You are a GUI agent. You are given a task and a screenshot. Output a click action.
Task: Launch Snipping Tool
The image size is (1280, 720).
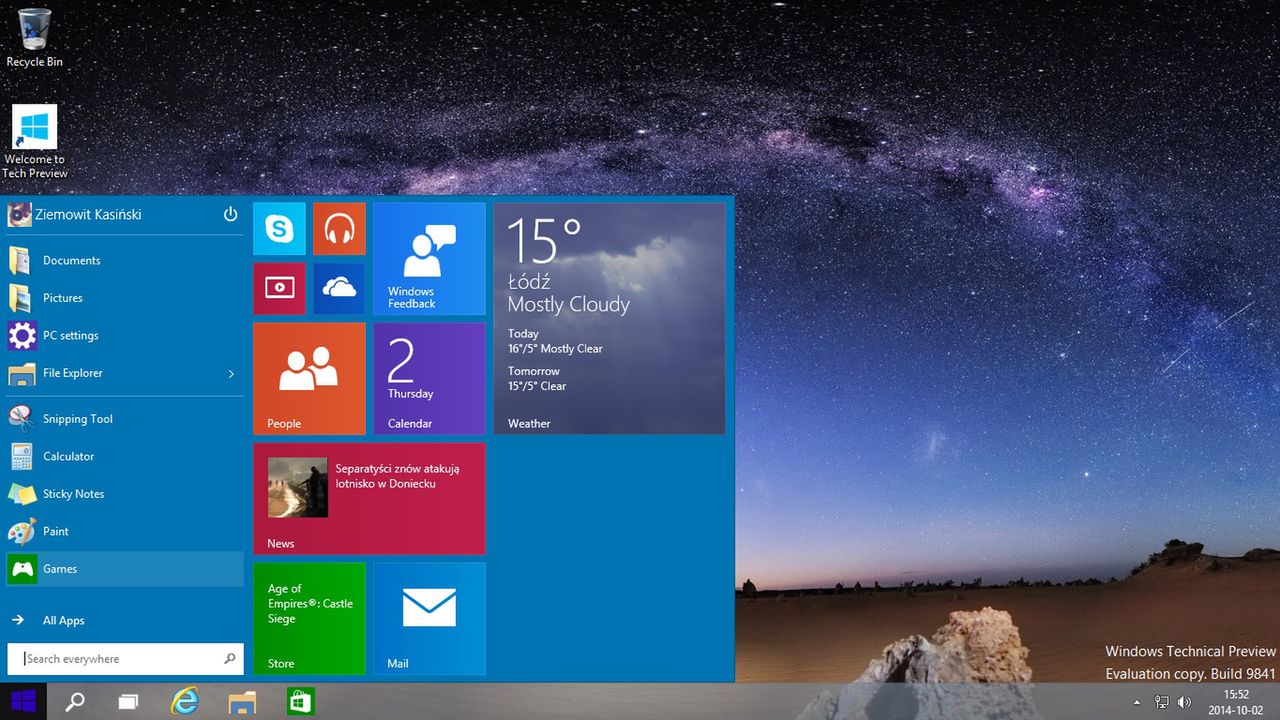pos(125,419)
